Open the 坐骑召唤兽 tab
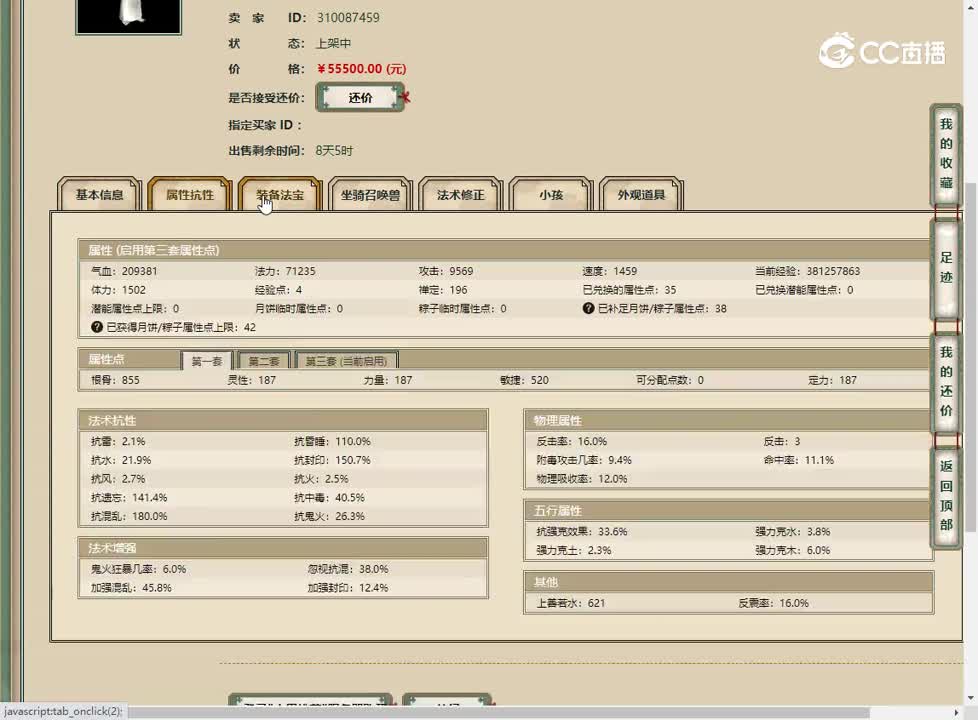The image size is (978, 720). coord(368,196)
